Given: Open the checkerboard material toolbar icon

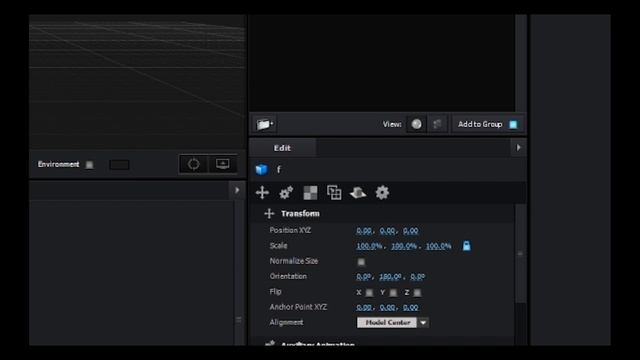Looking at the screenshot, I should click(x=310, y=193).
